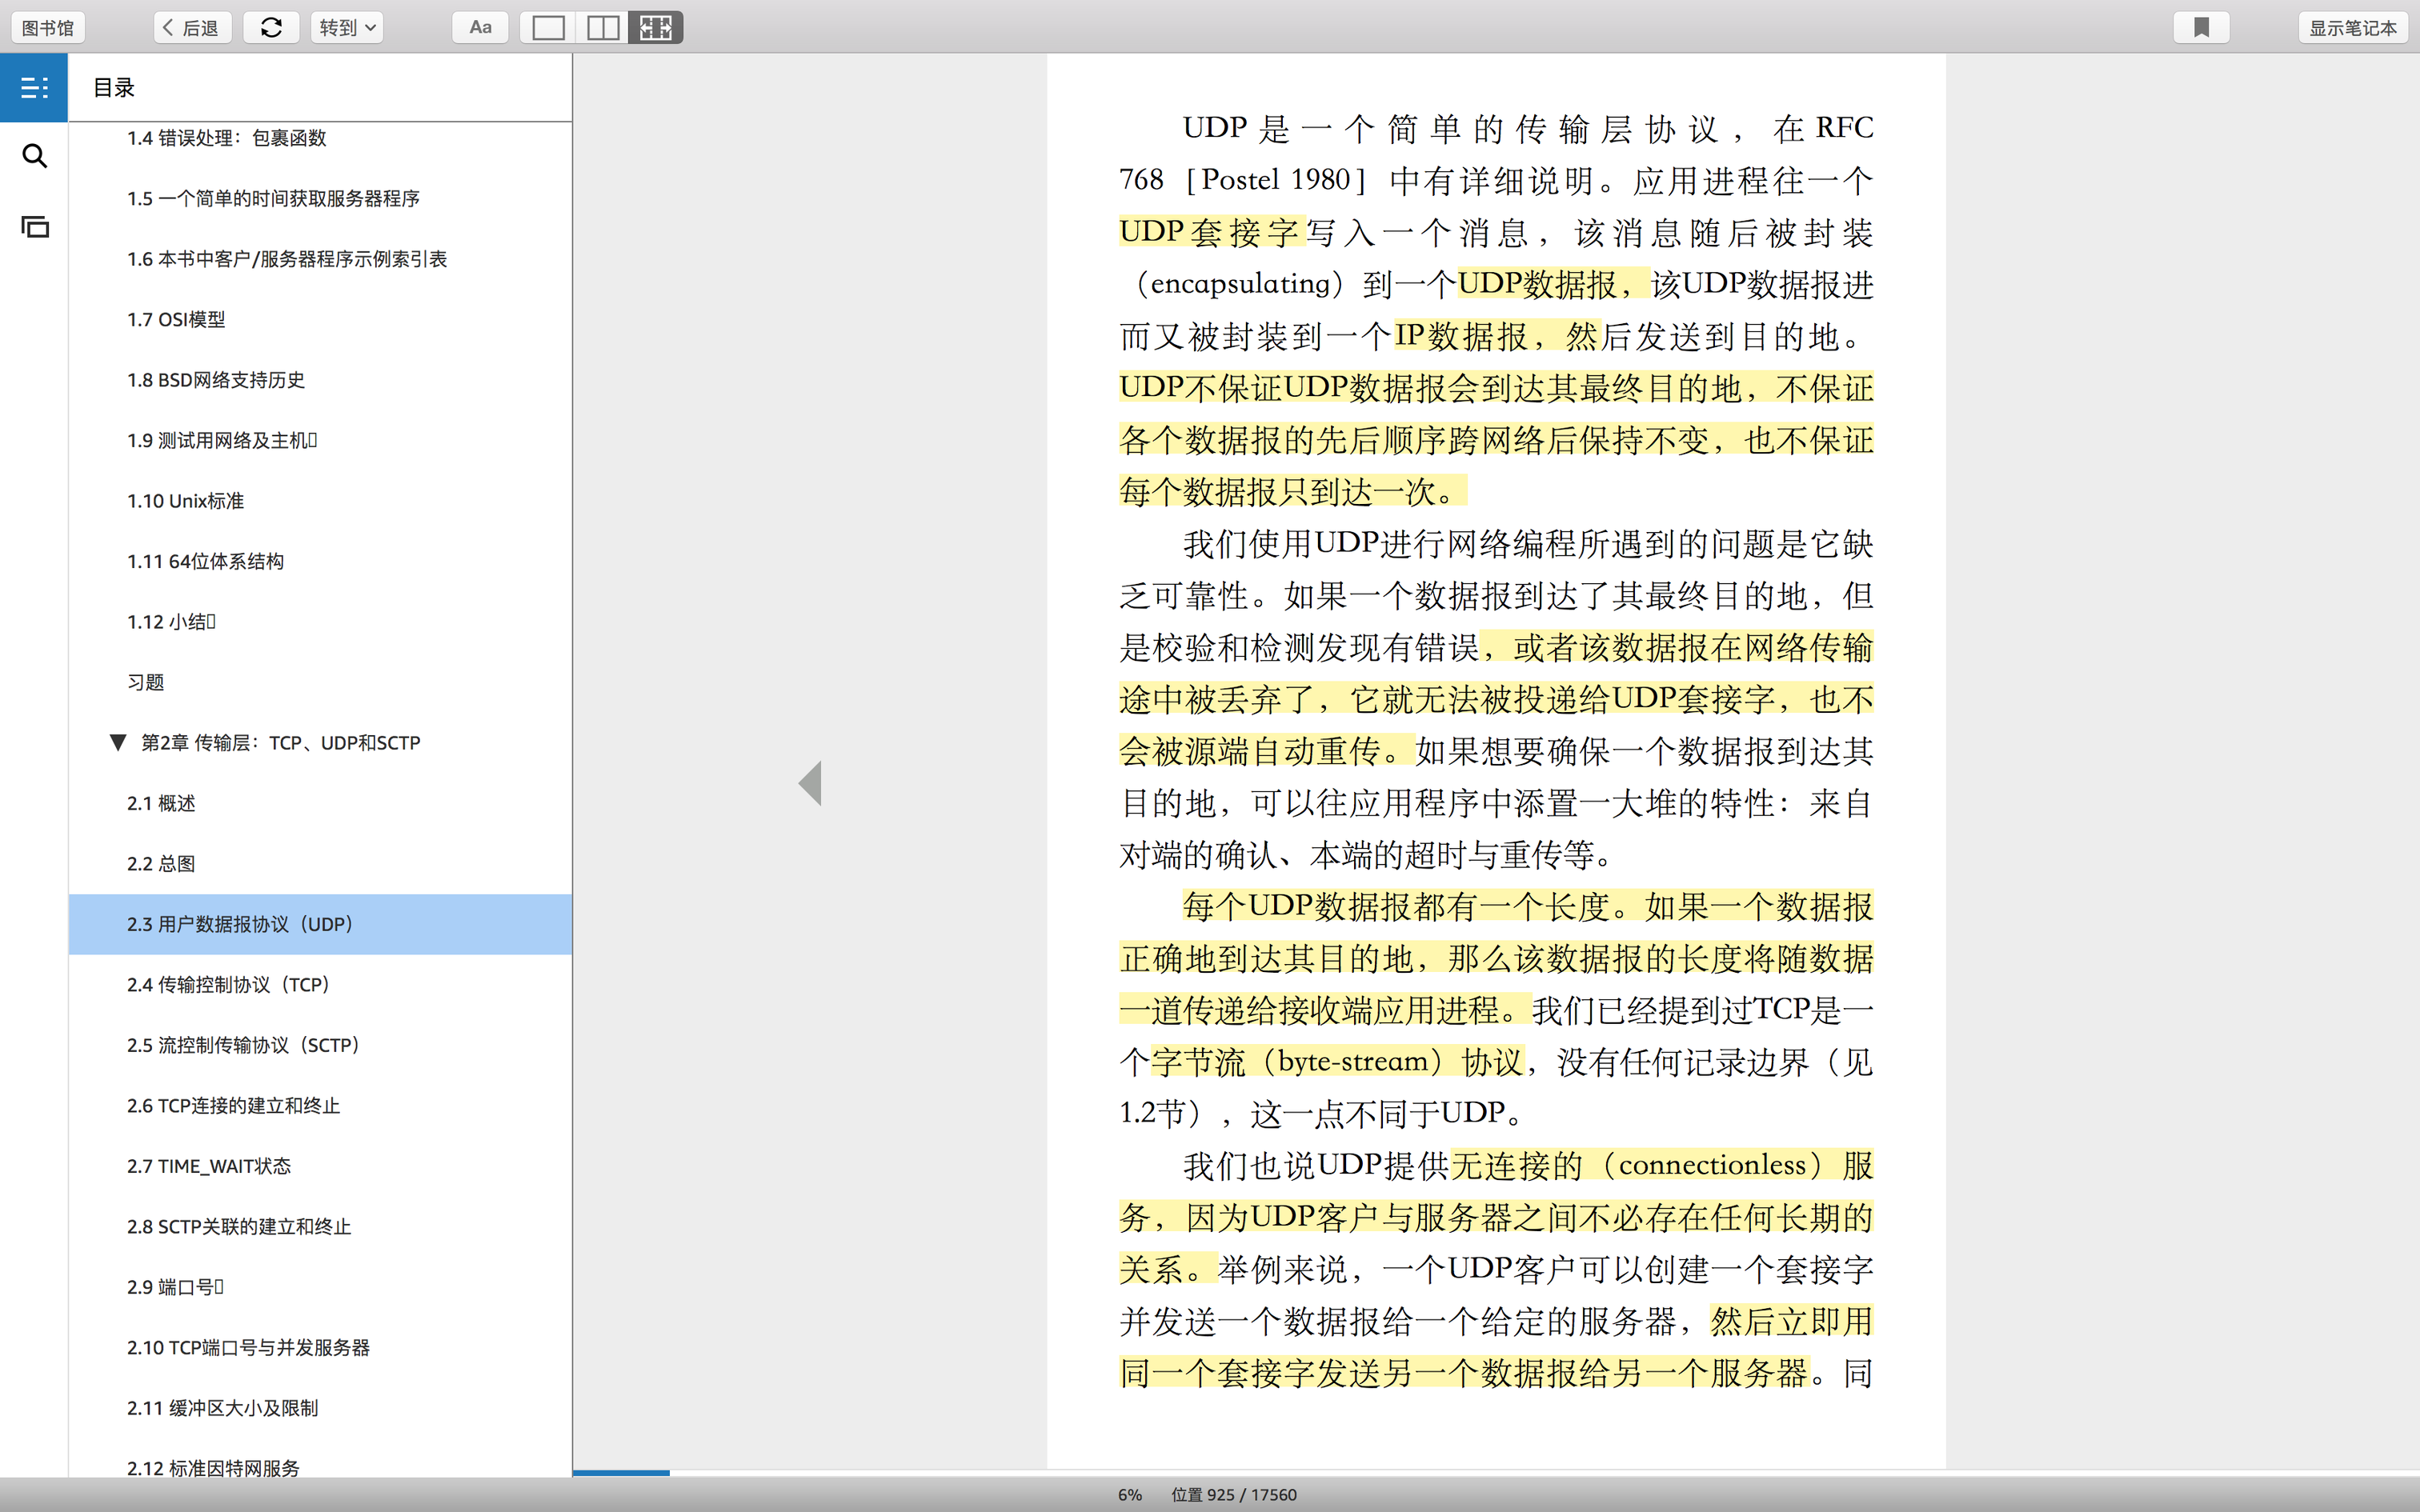Click the 显示笔记本 button
Screen dimensions: 2420x1512
pyautogui.click(x=2352, y=27)
